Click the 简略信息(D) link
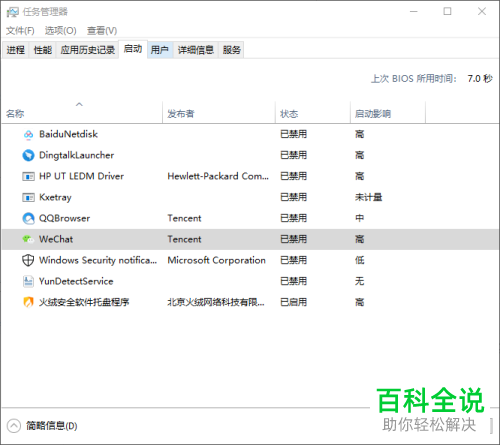Screen dimensions: 500x445 (x=52, y=426)
